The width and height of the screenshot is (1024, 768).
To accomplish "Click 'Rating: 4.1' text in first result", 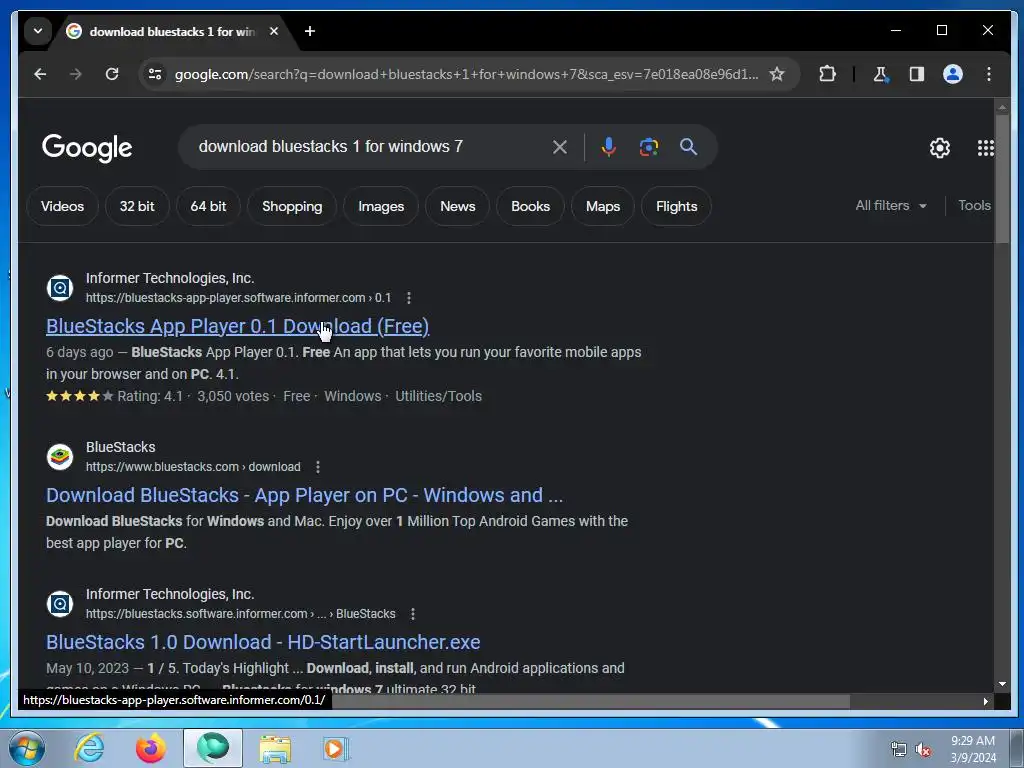I will point(150,396).
